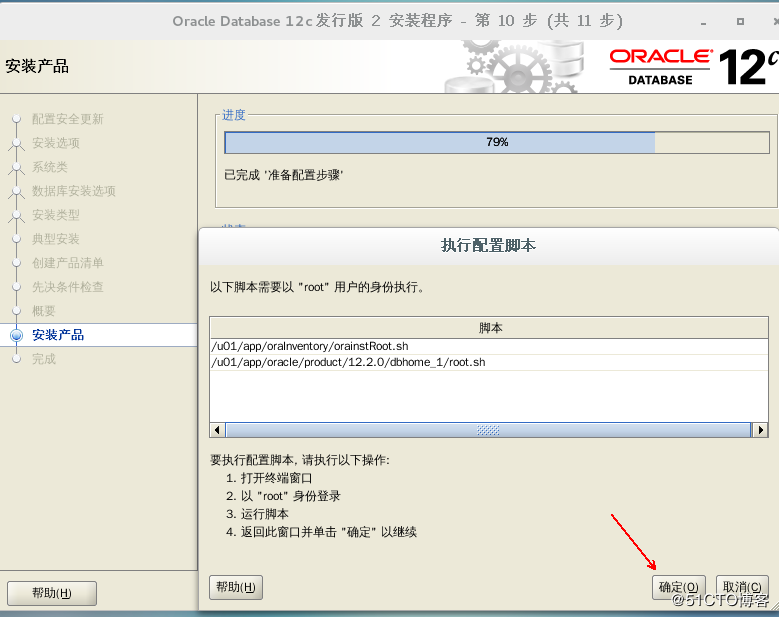Click the 已完成 '准备配置步骤' status text
The width and height of the screenshot is (779, 617).
[284, 175]
